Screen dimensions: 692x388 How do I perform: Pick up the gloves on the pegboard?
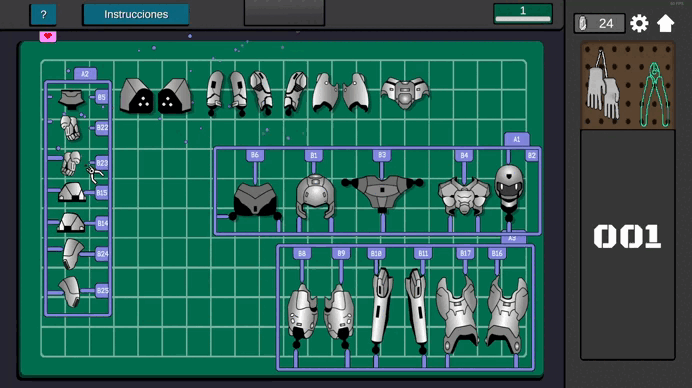tap(603, 86)
